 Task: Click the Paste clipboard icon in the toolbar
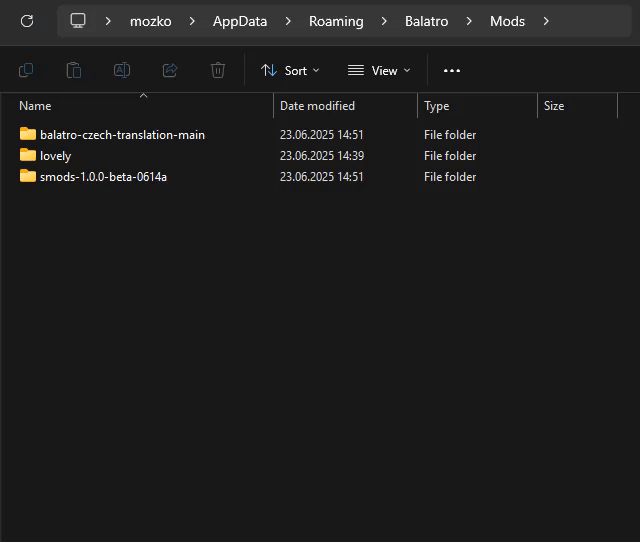pos(74,70)
